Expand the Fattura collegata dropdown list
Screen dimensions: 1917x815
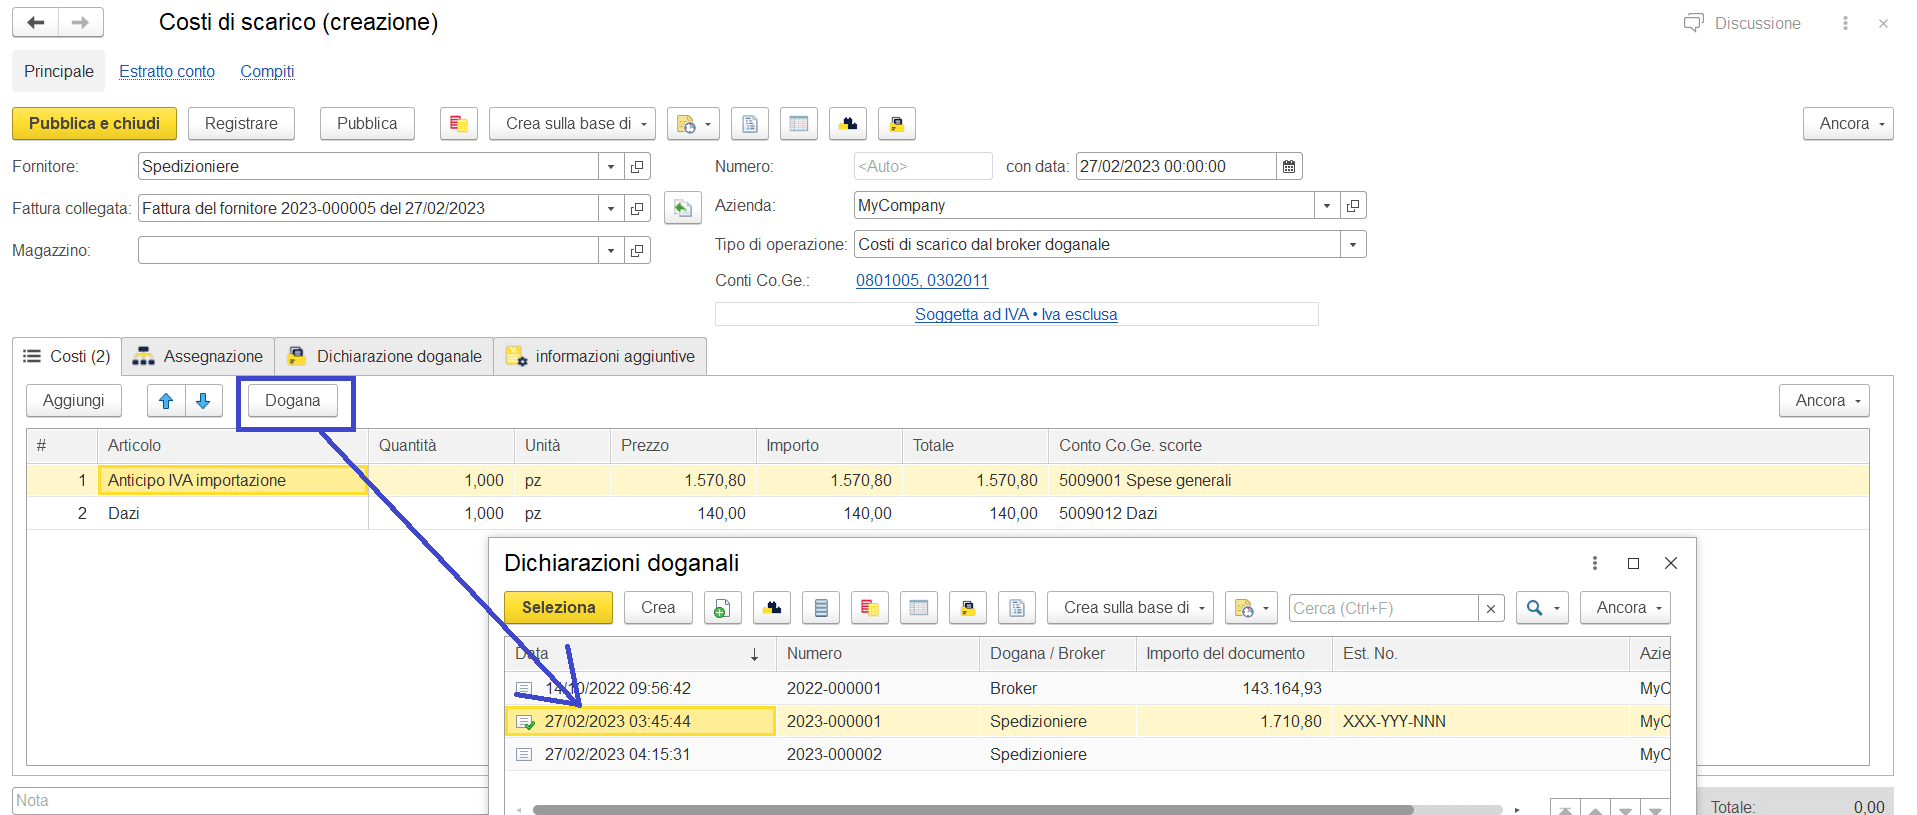[611, 209]
